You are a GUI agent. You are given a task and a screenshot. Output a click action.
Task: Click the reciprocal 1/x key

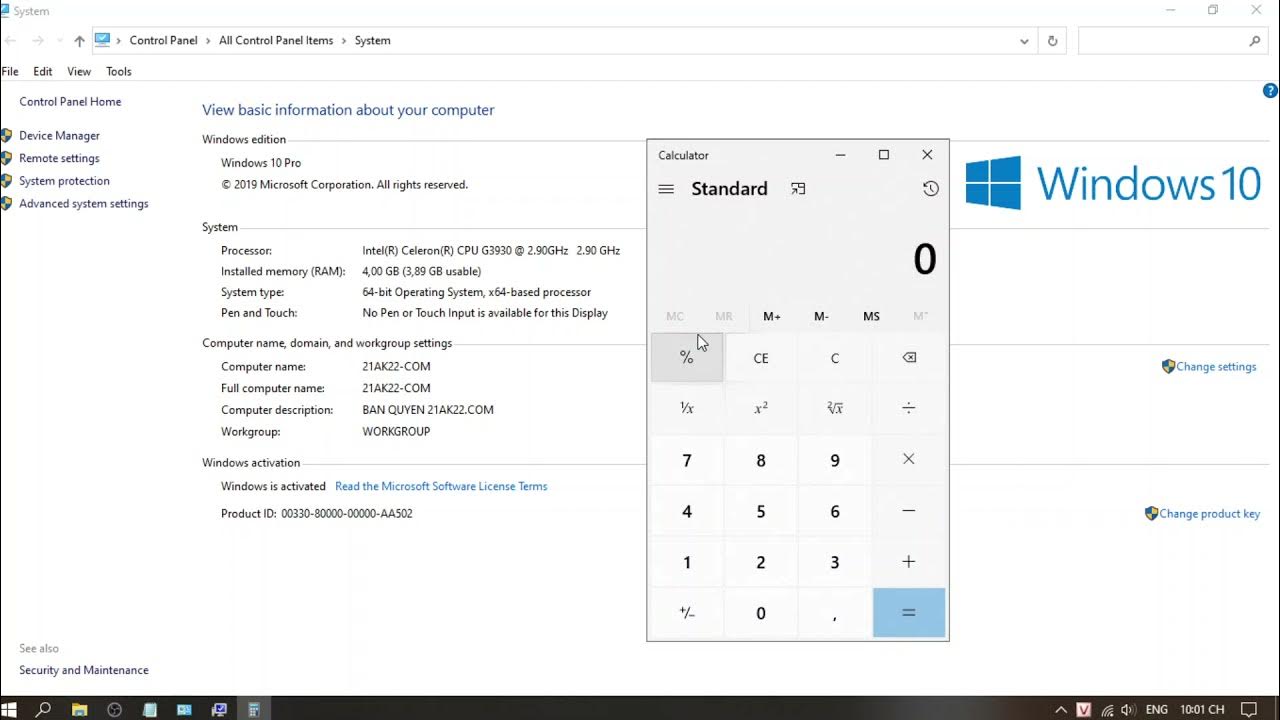(687, 408)
